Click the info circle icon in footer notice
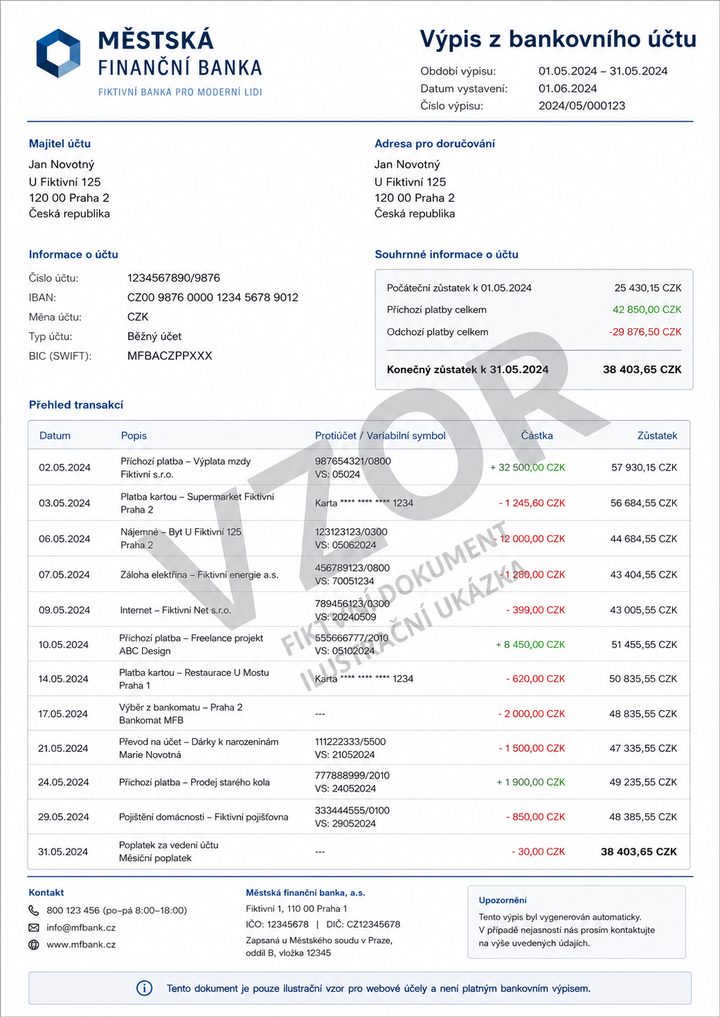The height and width of the screenshot is (1017, 720). click(144, 988)
